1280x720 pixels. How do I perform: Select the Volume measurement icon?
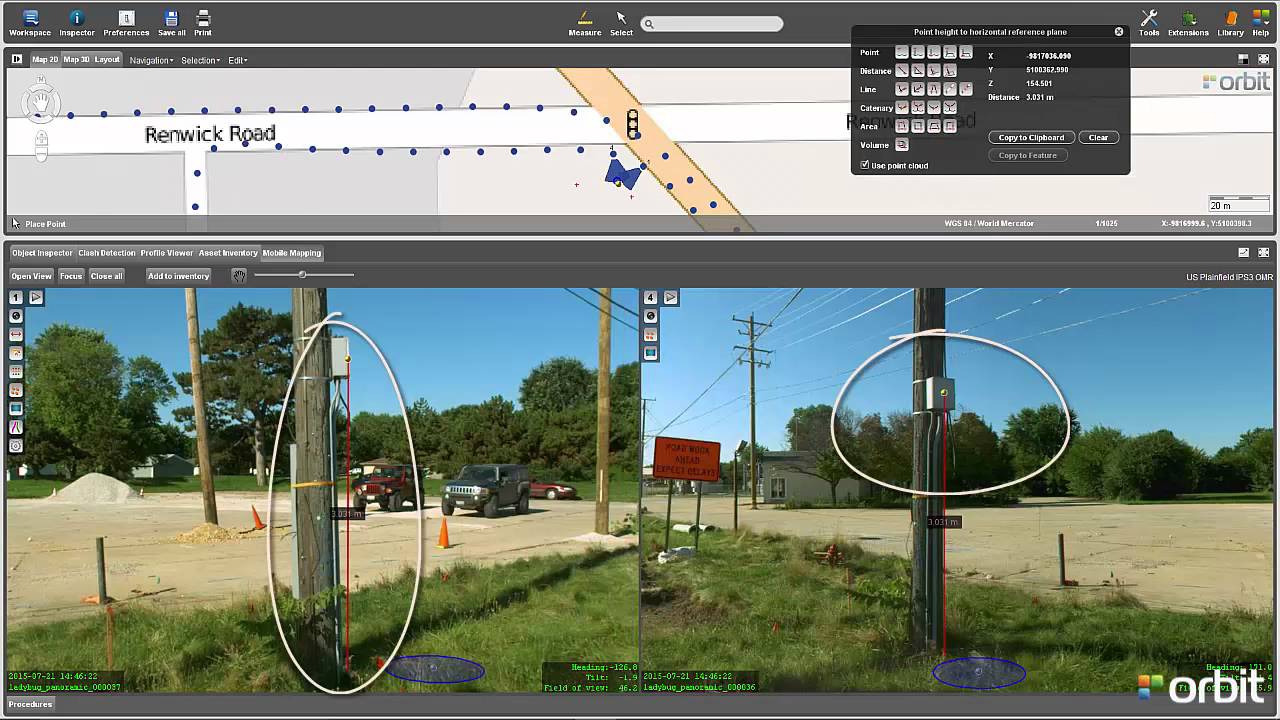[x=902, y=145]
